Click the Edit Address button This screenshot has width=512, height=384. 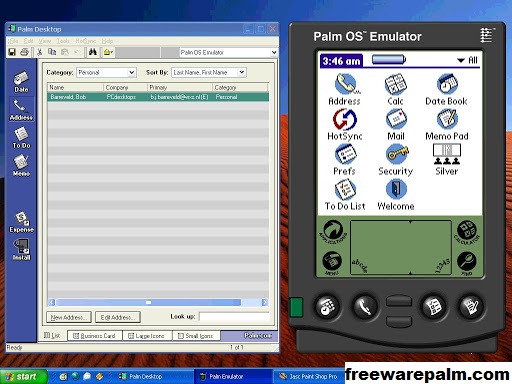(x=118, y=317)
